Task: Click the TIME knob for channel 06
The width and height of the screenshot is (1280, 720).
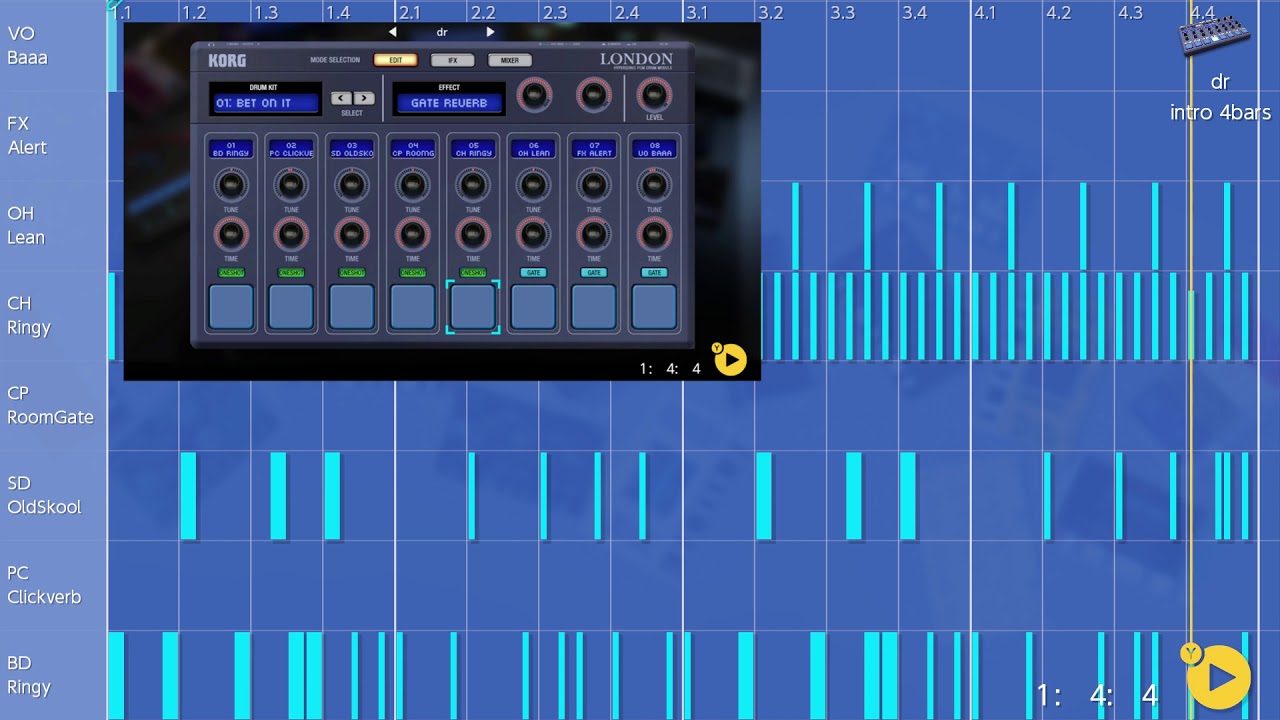Action: click(x=533, y=235)
